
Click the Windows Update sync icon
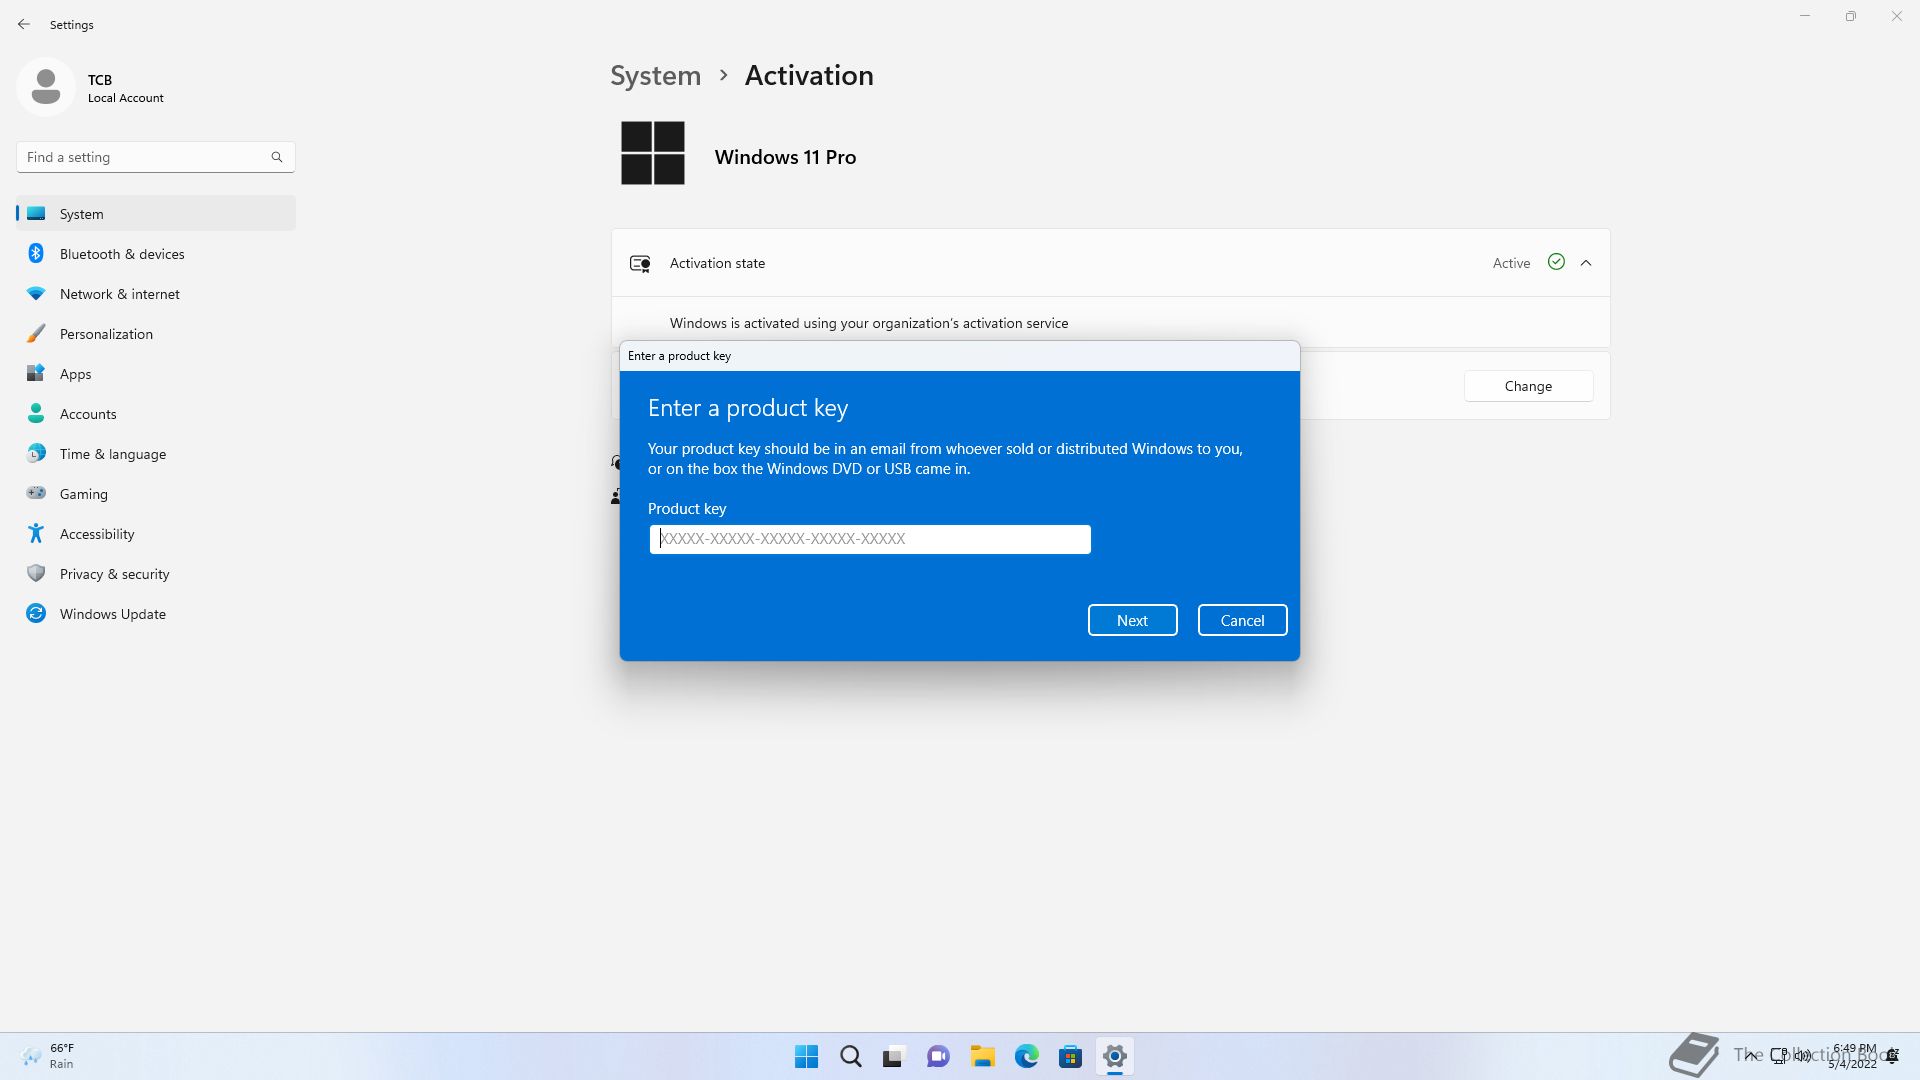pyautogui.click(x=36, y=613)
